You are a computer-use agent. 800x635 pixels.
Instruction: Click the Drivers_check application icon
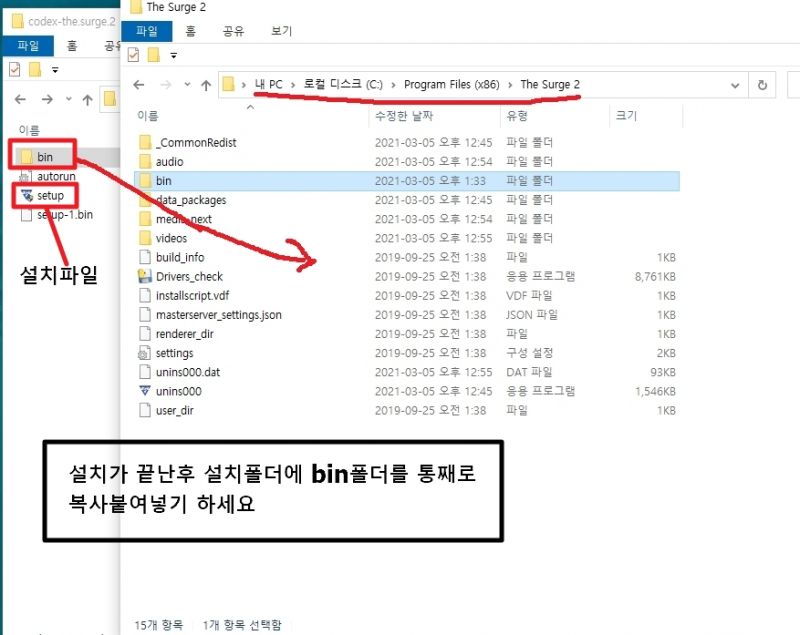click(145, 276)
